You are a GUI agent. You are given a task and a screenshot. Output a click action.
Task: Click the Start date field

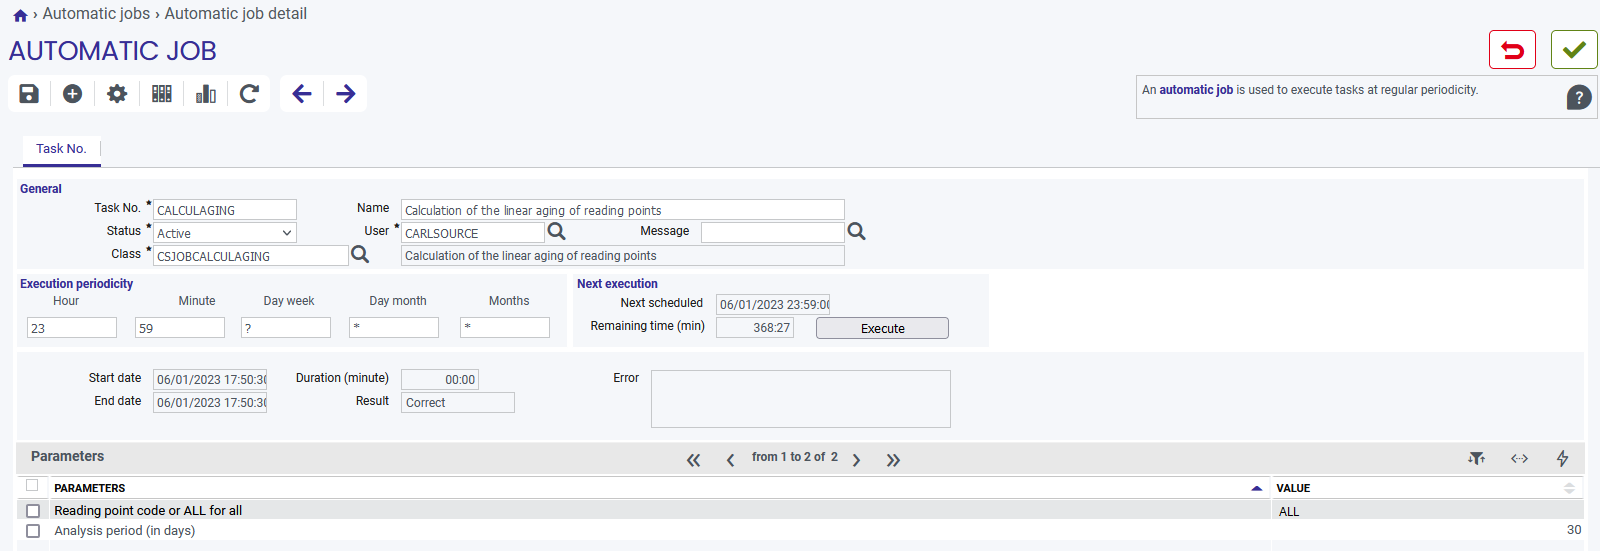210,379
